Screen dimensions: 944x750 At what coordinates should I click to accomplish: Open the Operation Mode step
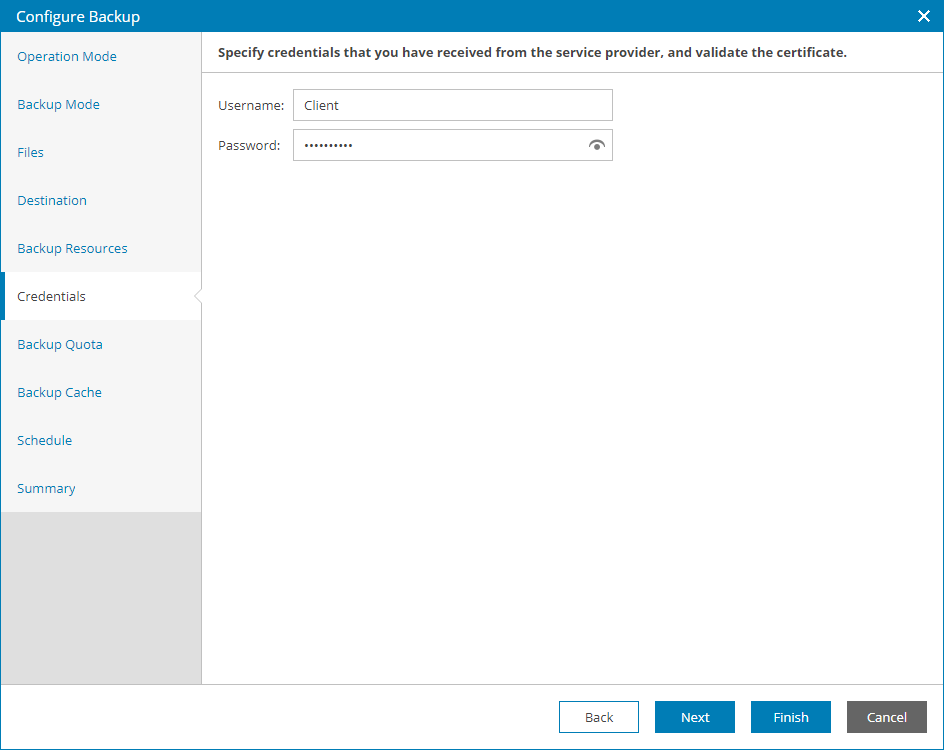67,57
